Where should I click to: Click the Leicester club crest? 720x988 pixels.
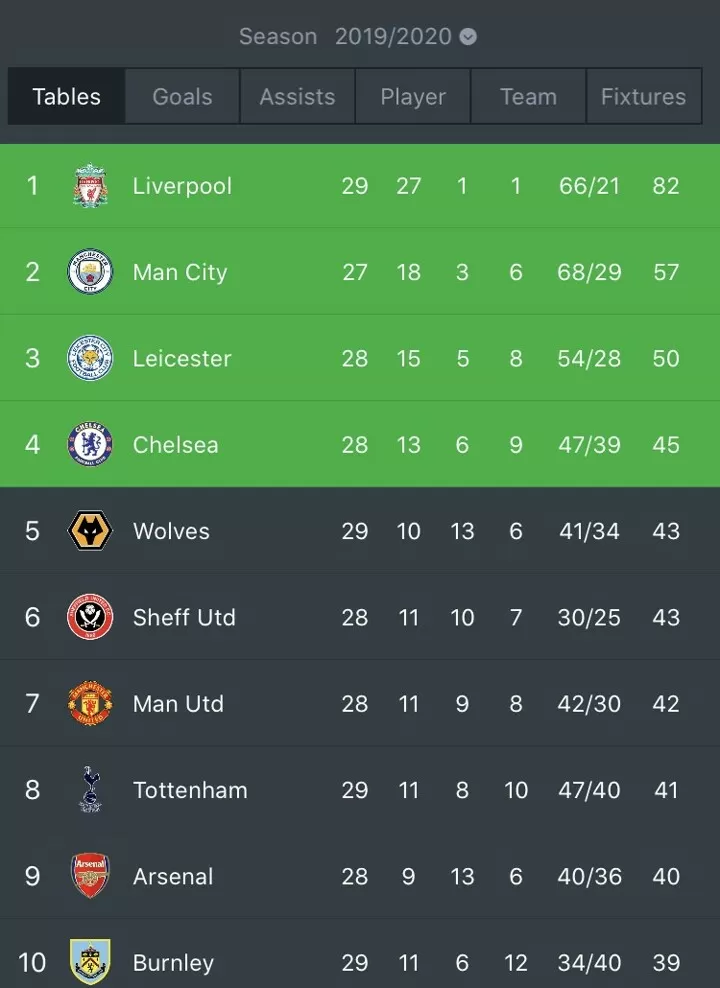tap(90, 358)
